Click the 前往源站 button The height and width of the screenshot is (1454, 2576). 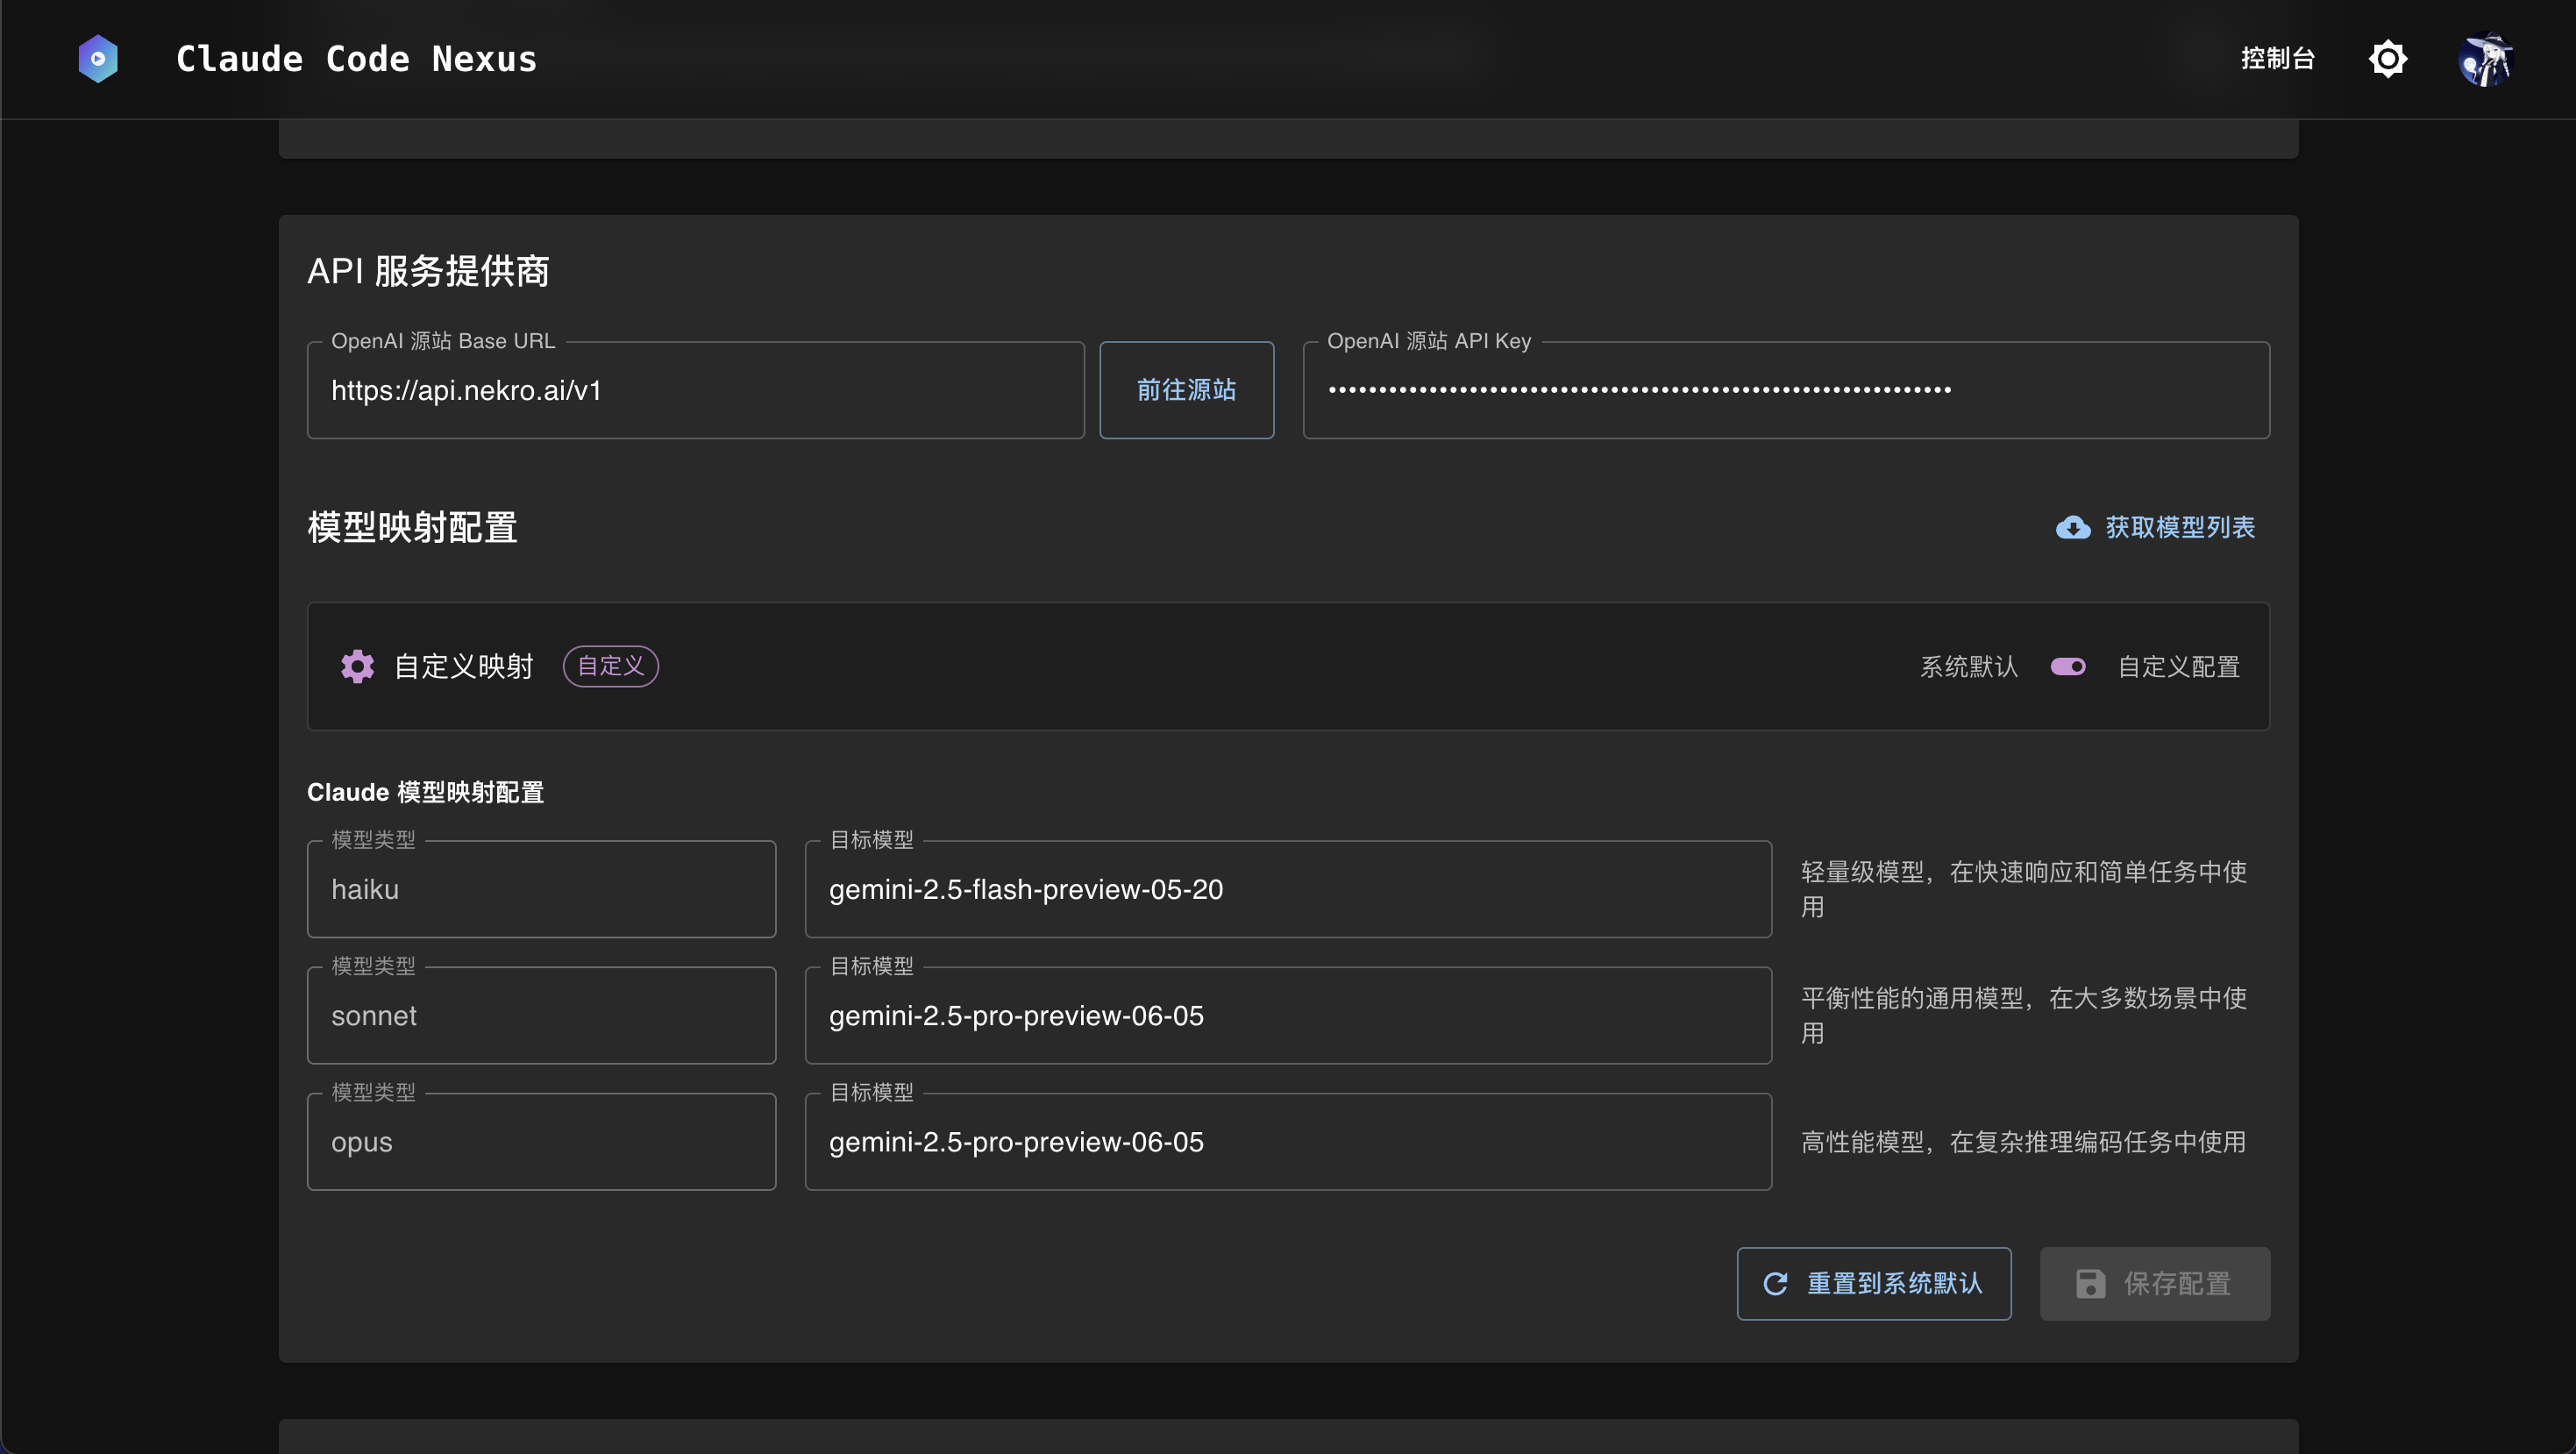tap(1187, 390)
